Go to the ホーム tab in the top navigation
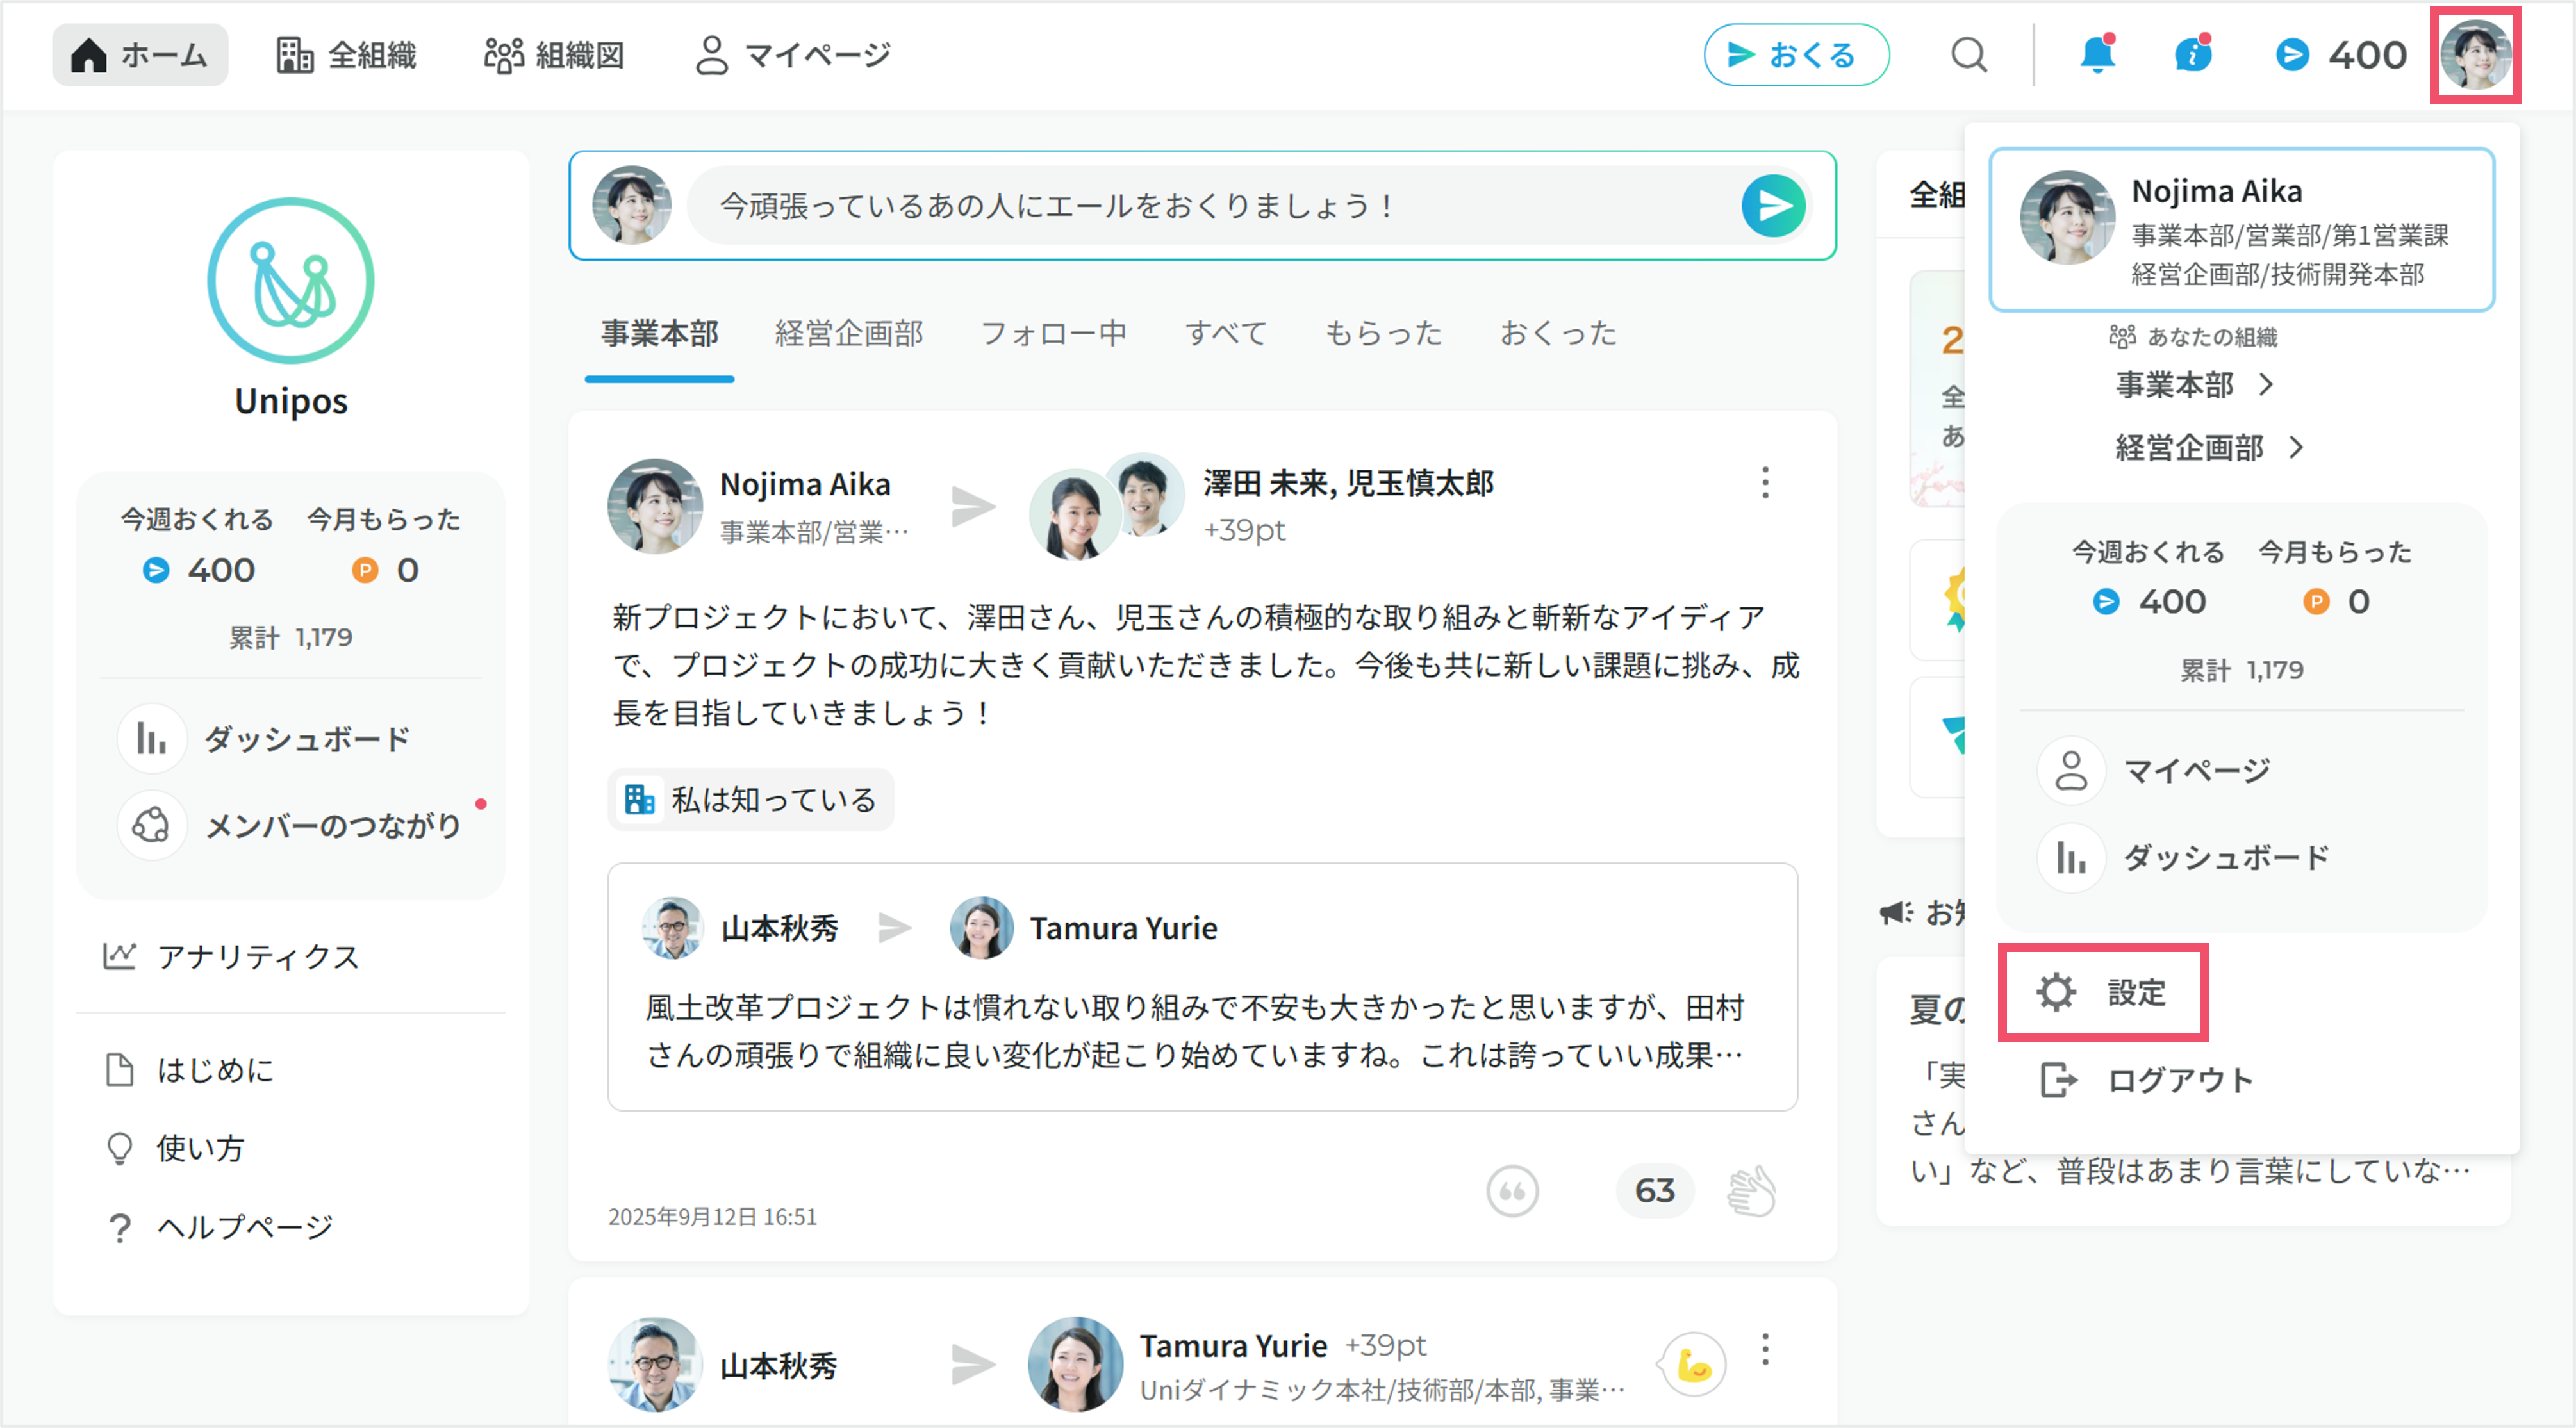 pyautogui.click(x=140, y=55)
